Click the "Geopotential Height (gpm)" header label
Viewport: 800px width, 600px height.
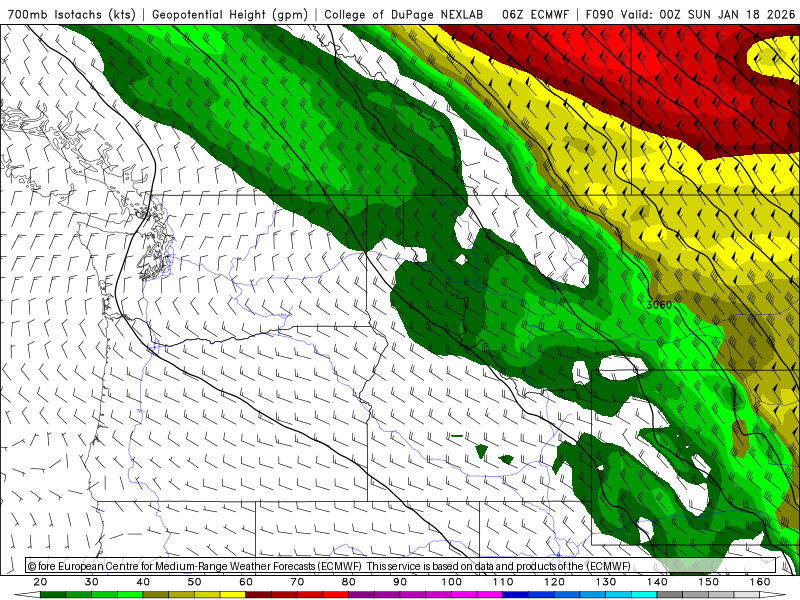coord(230,15)
